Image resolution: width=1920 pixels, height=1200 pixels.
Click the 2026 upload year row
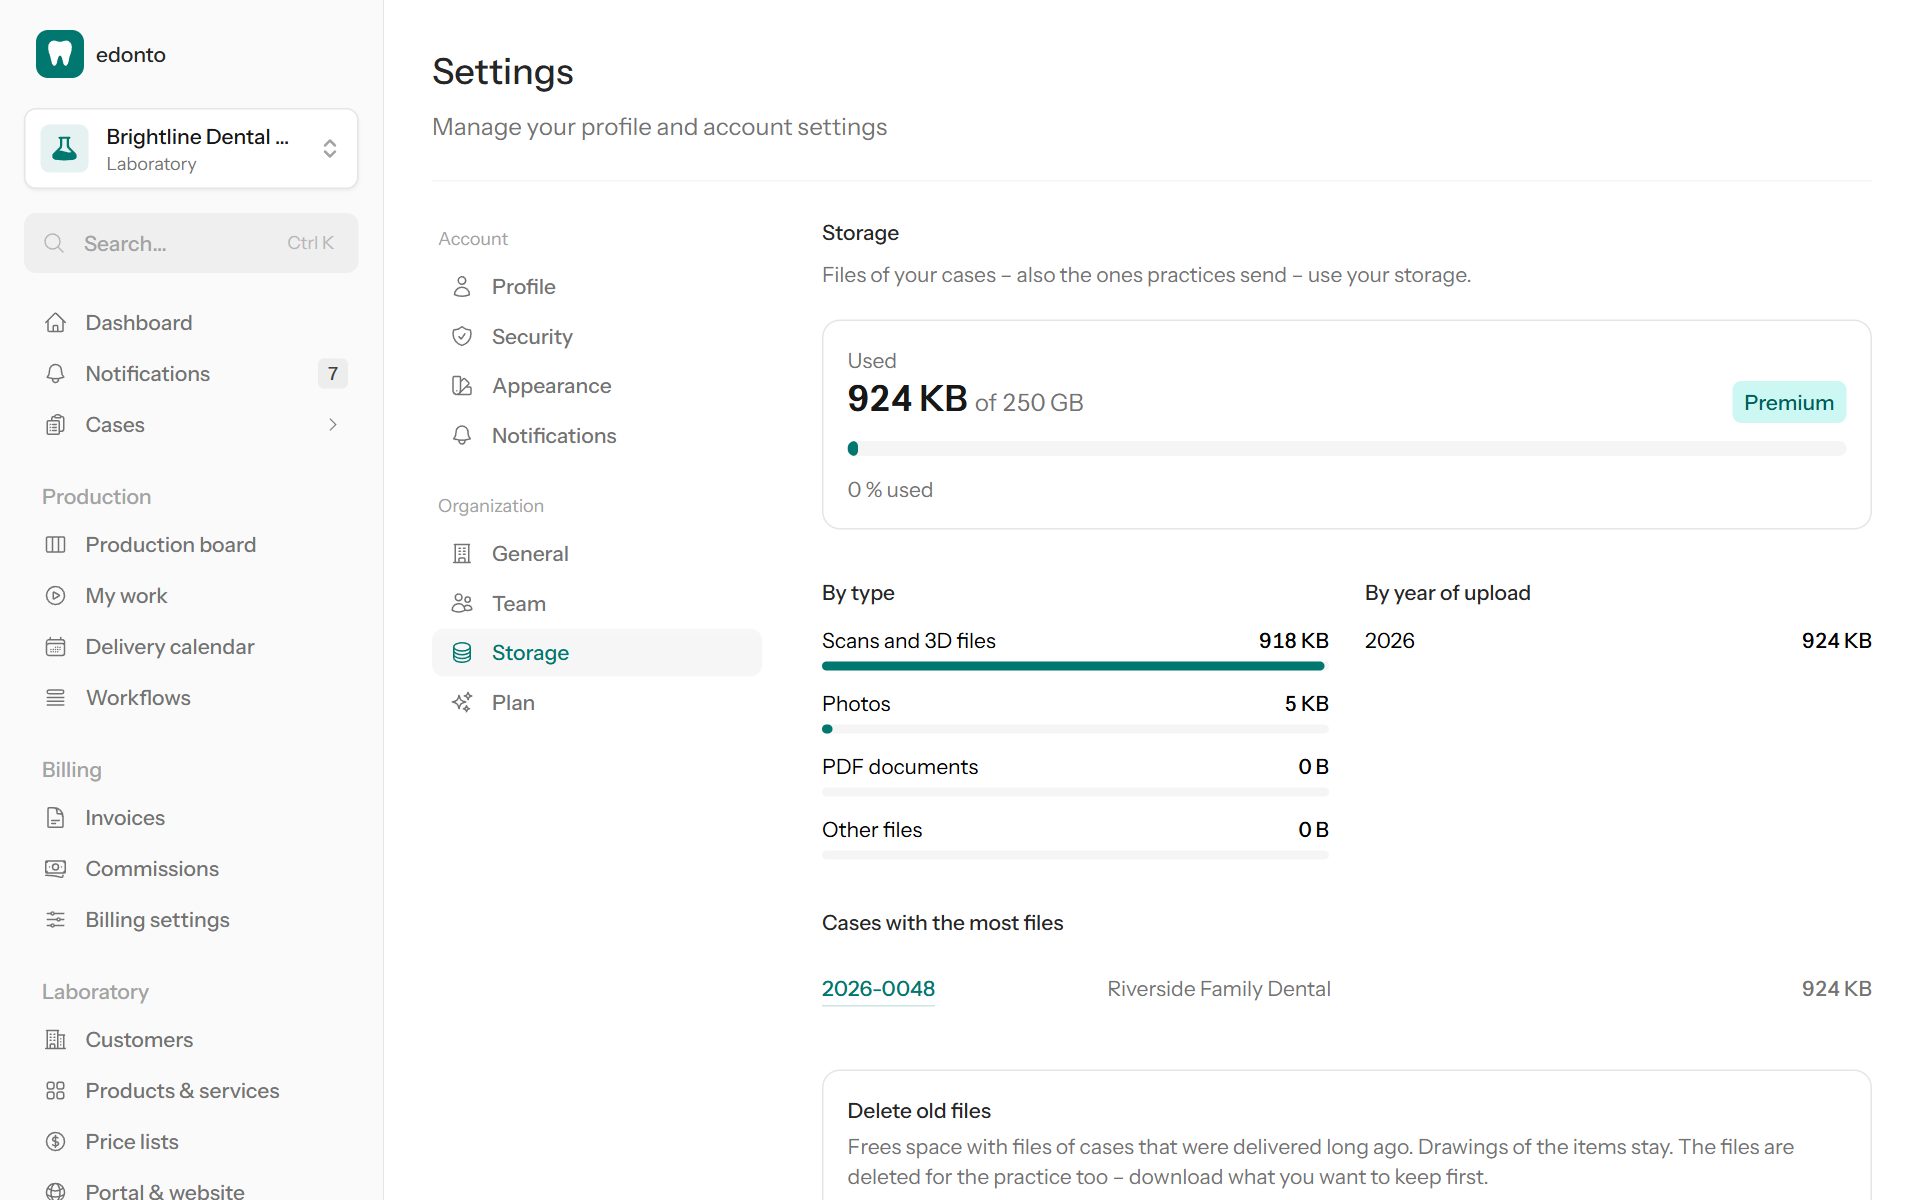pos(1618,641)
